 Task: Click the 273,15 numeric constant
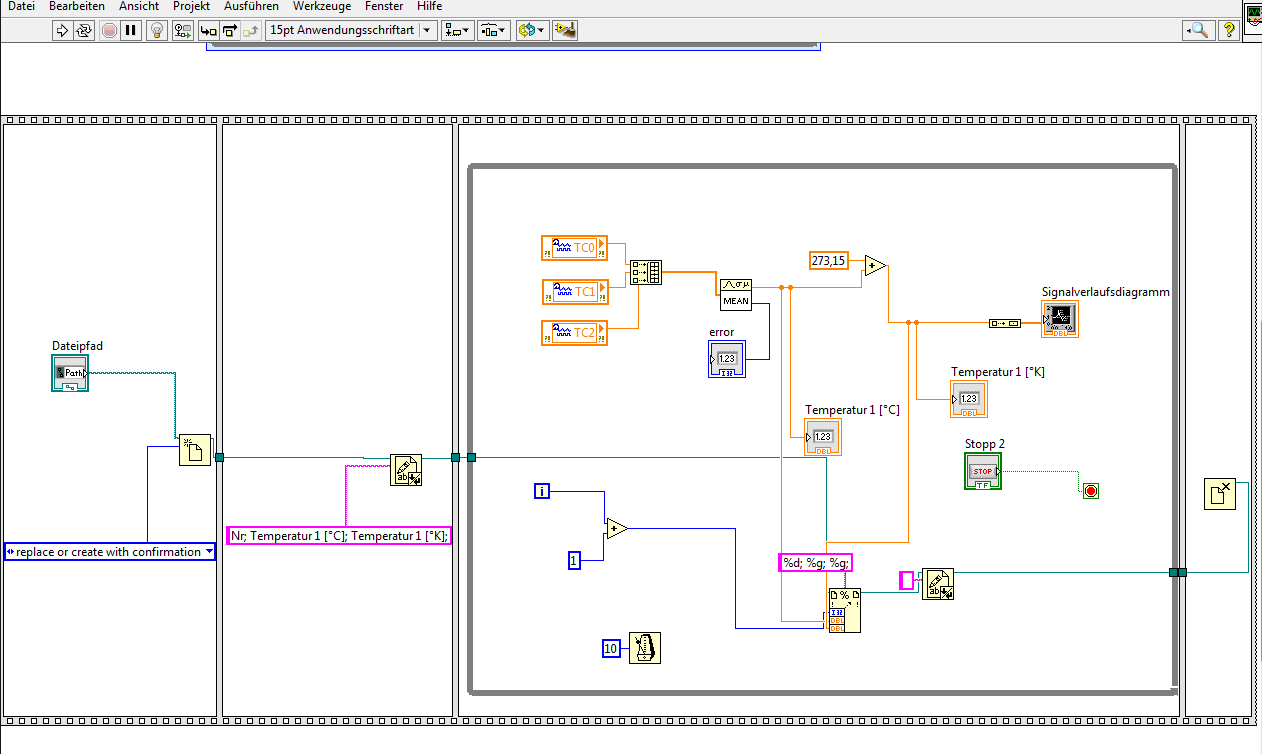[829, 260]
